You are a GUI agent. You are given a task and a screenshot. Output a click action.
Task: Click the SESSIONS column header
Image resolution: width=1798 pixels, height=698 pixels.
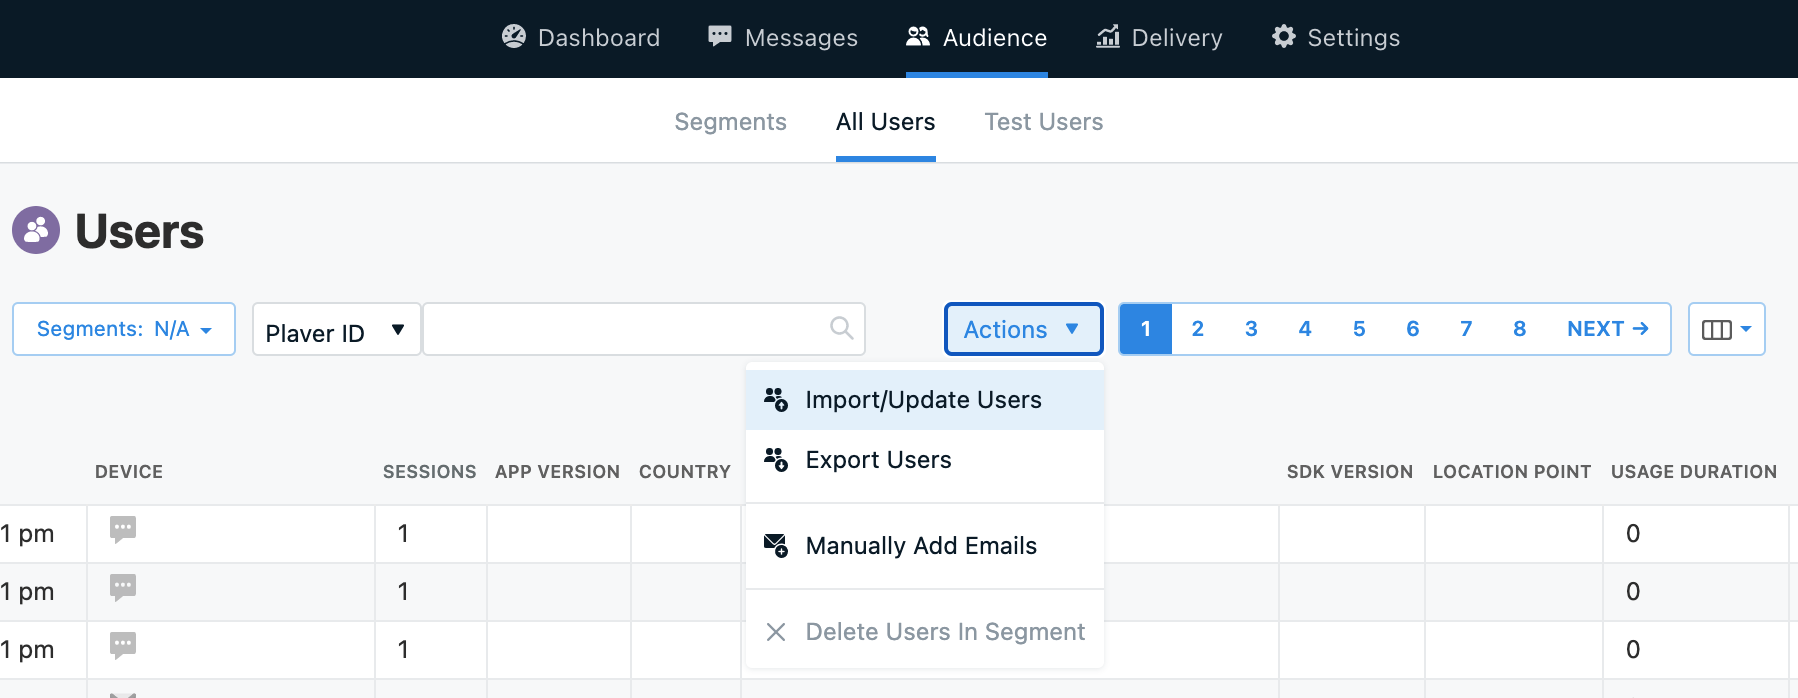(430, 472)
